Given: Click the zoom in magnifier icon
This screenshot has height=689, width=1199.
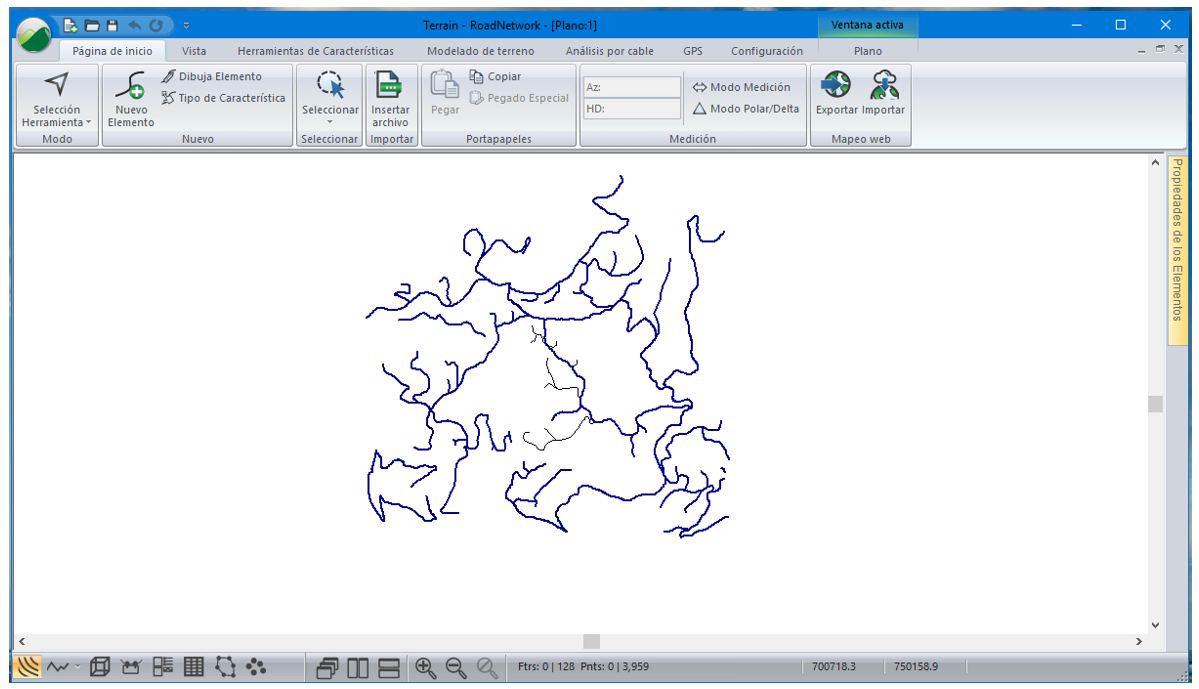Looking at the screenshot, I should tap(425, 667).
